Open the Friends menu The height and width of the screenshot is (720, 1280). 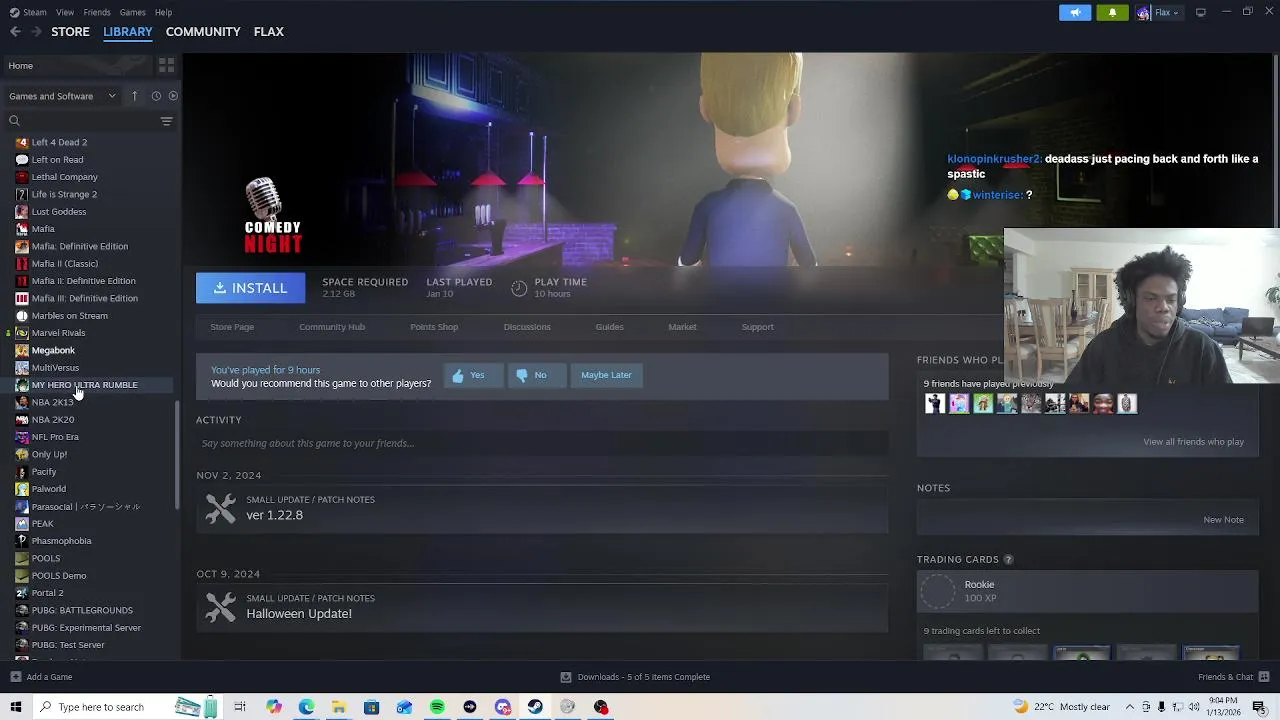97,12
